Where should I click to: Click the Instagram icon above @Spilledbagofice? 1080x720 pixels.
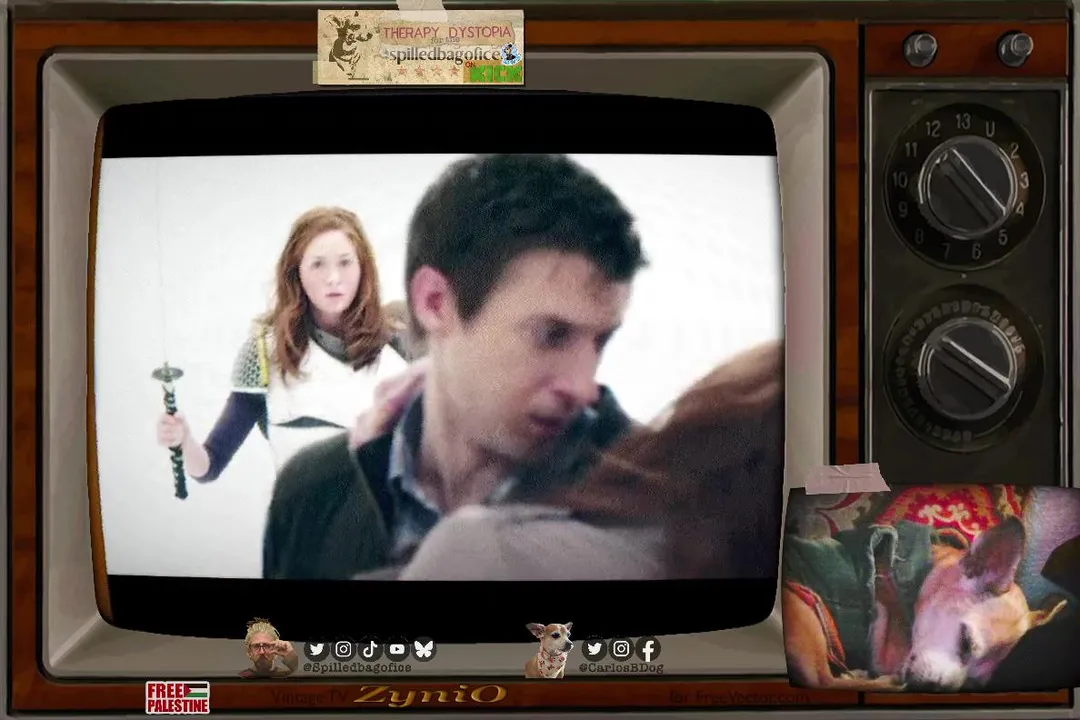click(x=343, y=649)
